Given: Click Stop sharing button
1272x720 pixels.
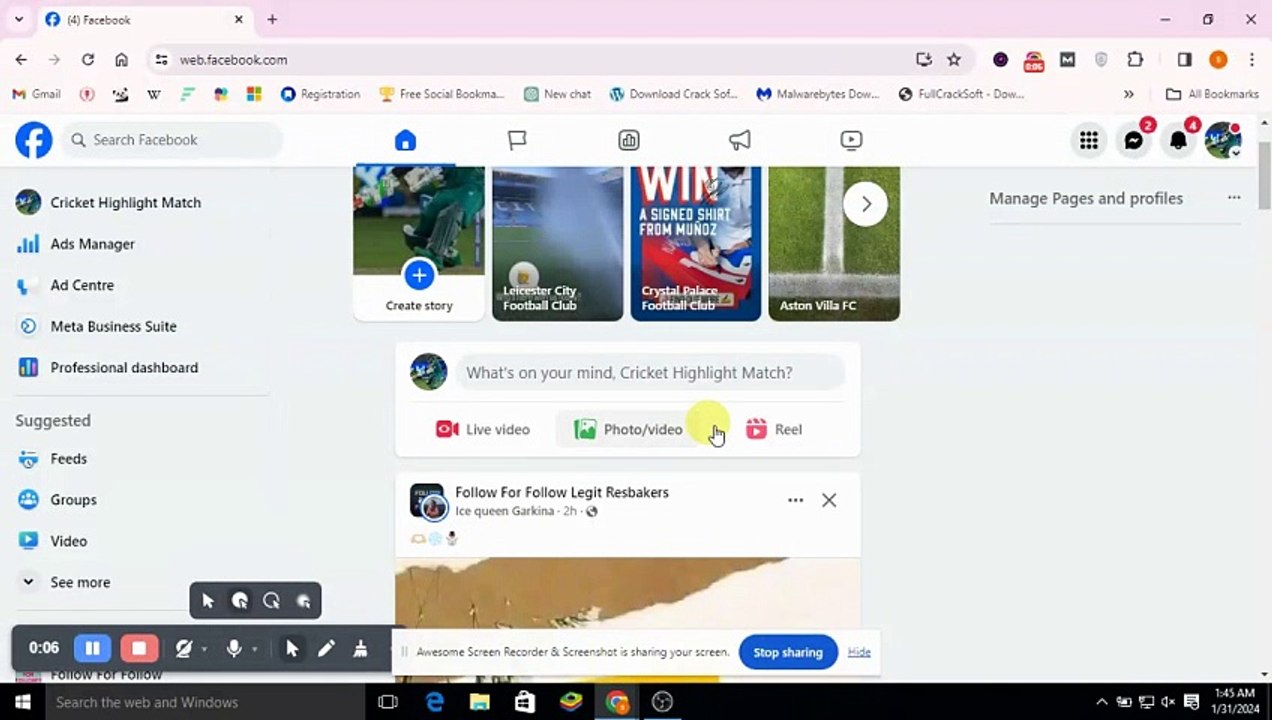Looking at the screenshot, I should click(x=788, y=652).
